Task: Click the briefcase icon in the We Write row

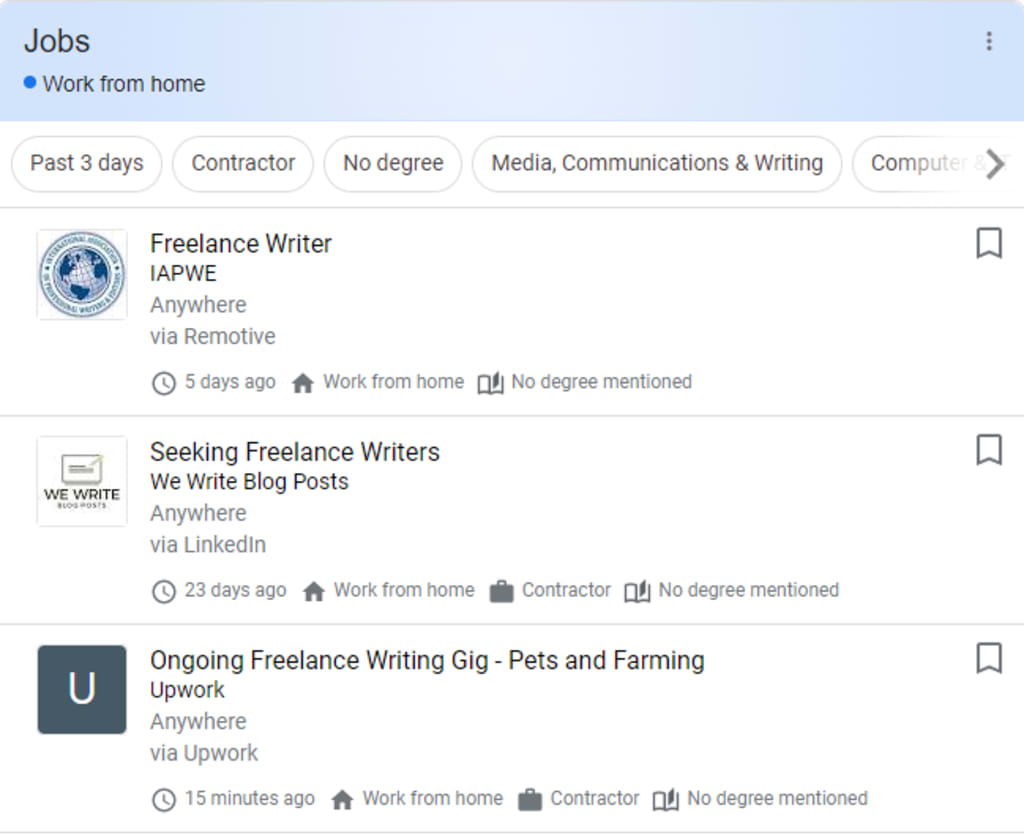Action: 501,591
